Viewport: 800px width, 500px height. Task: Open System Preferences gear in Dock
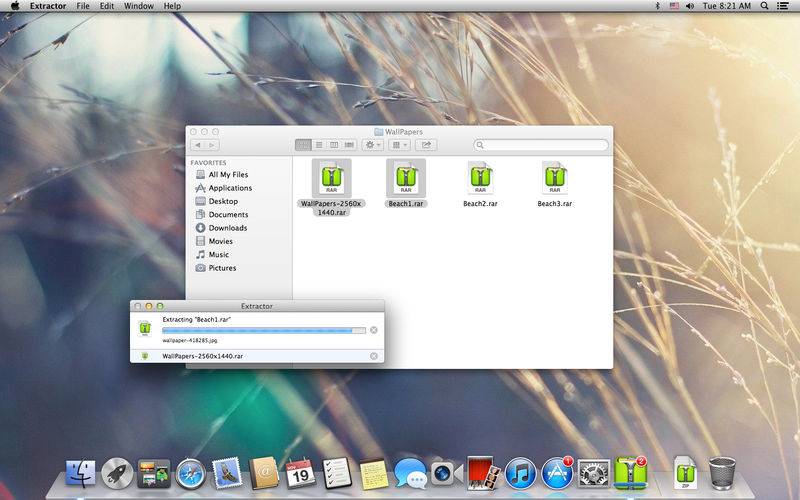click(593, 473)
